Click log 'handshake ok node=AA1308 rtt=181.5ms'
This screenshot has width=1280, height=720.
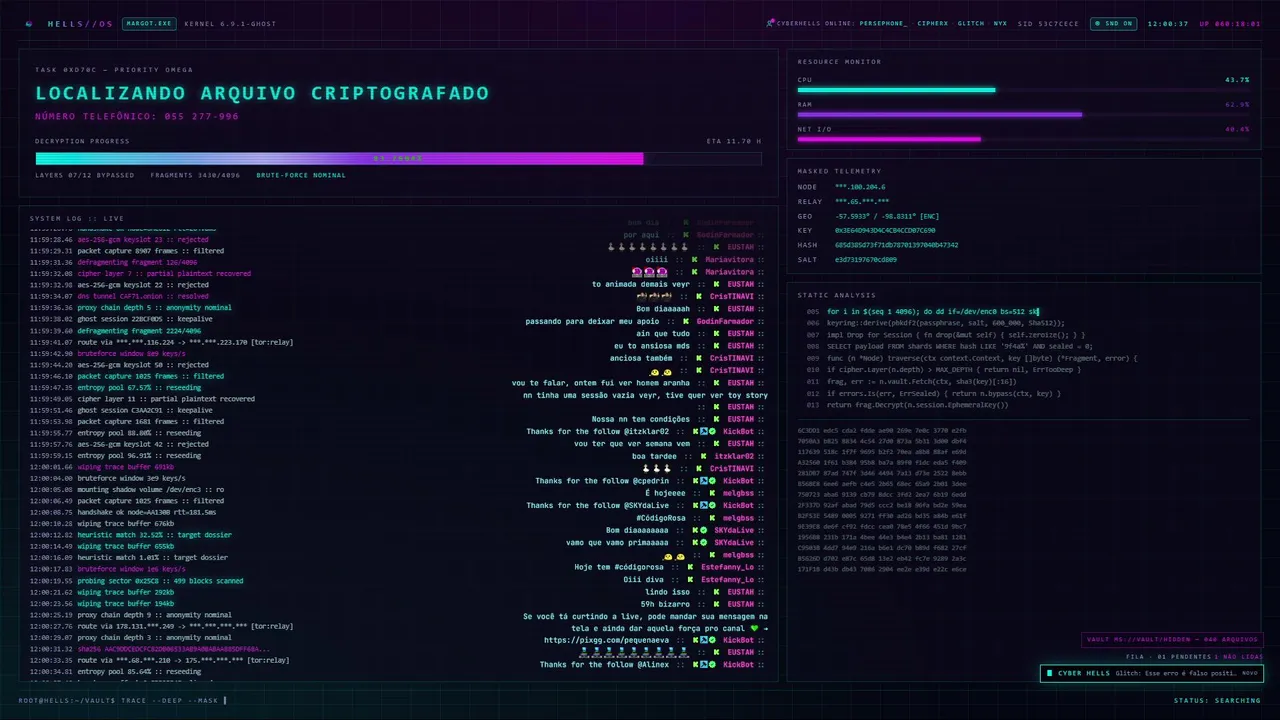click(146, 512)
